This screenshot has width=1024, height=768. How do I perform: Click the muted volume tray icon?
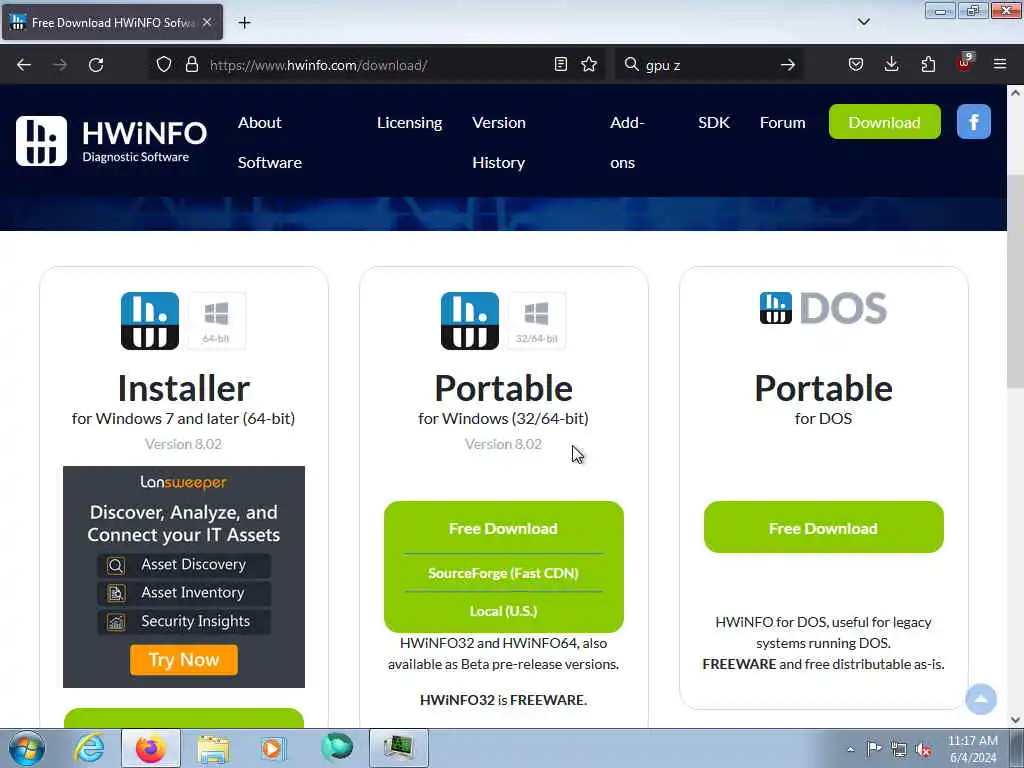923,750
